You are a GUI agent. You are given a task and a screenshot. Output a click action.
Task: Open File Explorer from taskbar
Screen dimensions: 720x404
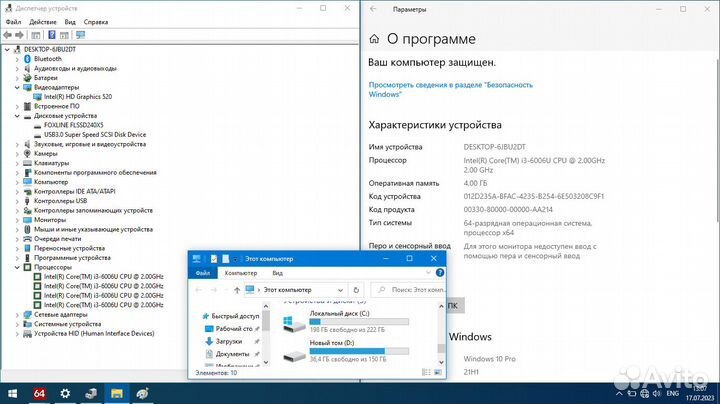[x=117, y=393]
